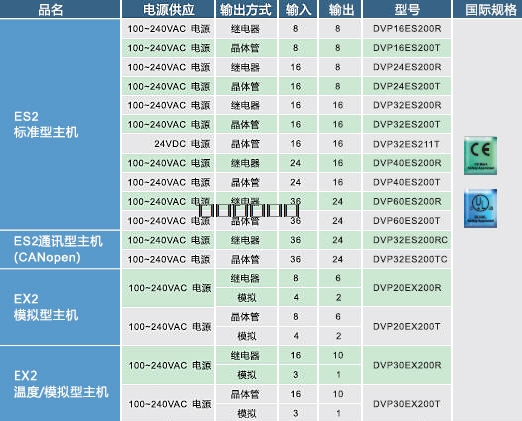Select model DVP40ES200T
522x421 pixels.
[407, 182]
